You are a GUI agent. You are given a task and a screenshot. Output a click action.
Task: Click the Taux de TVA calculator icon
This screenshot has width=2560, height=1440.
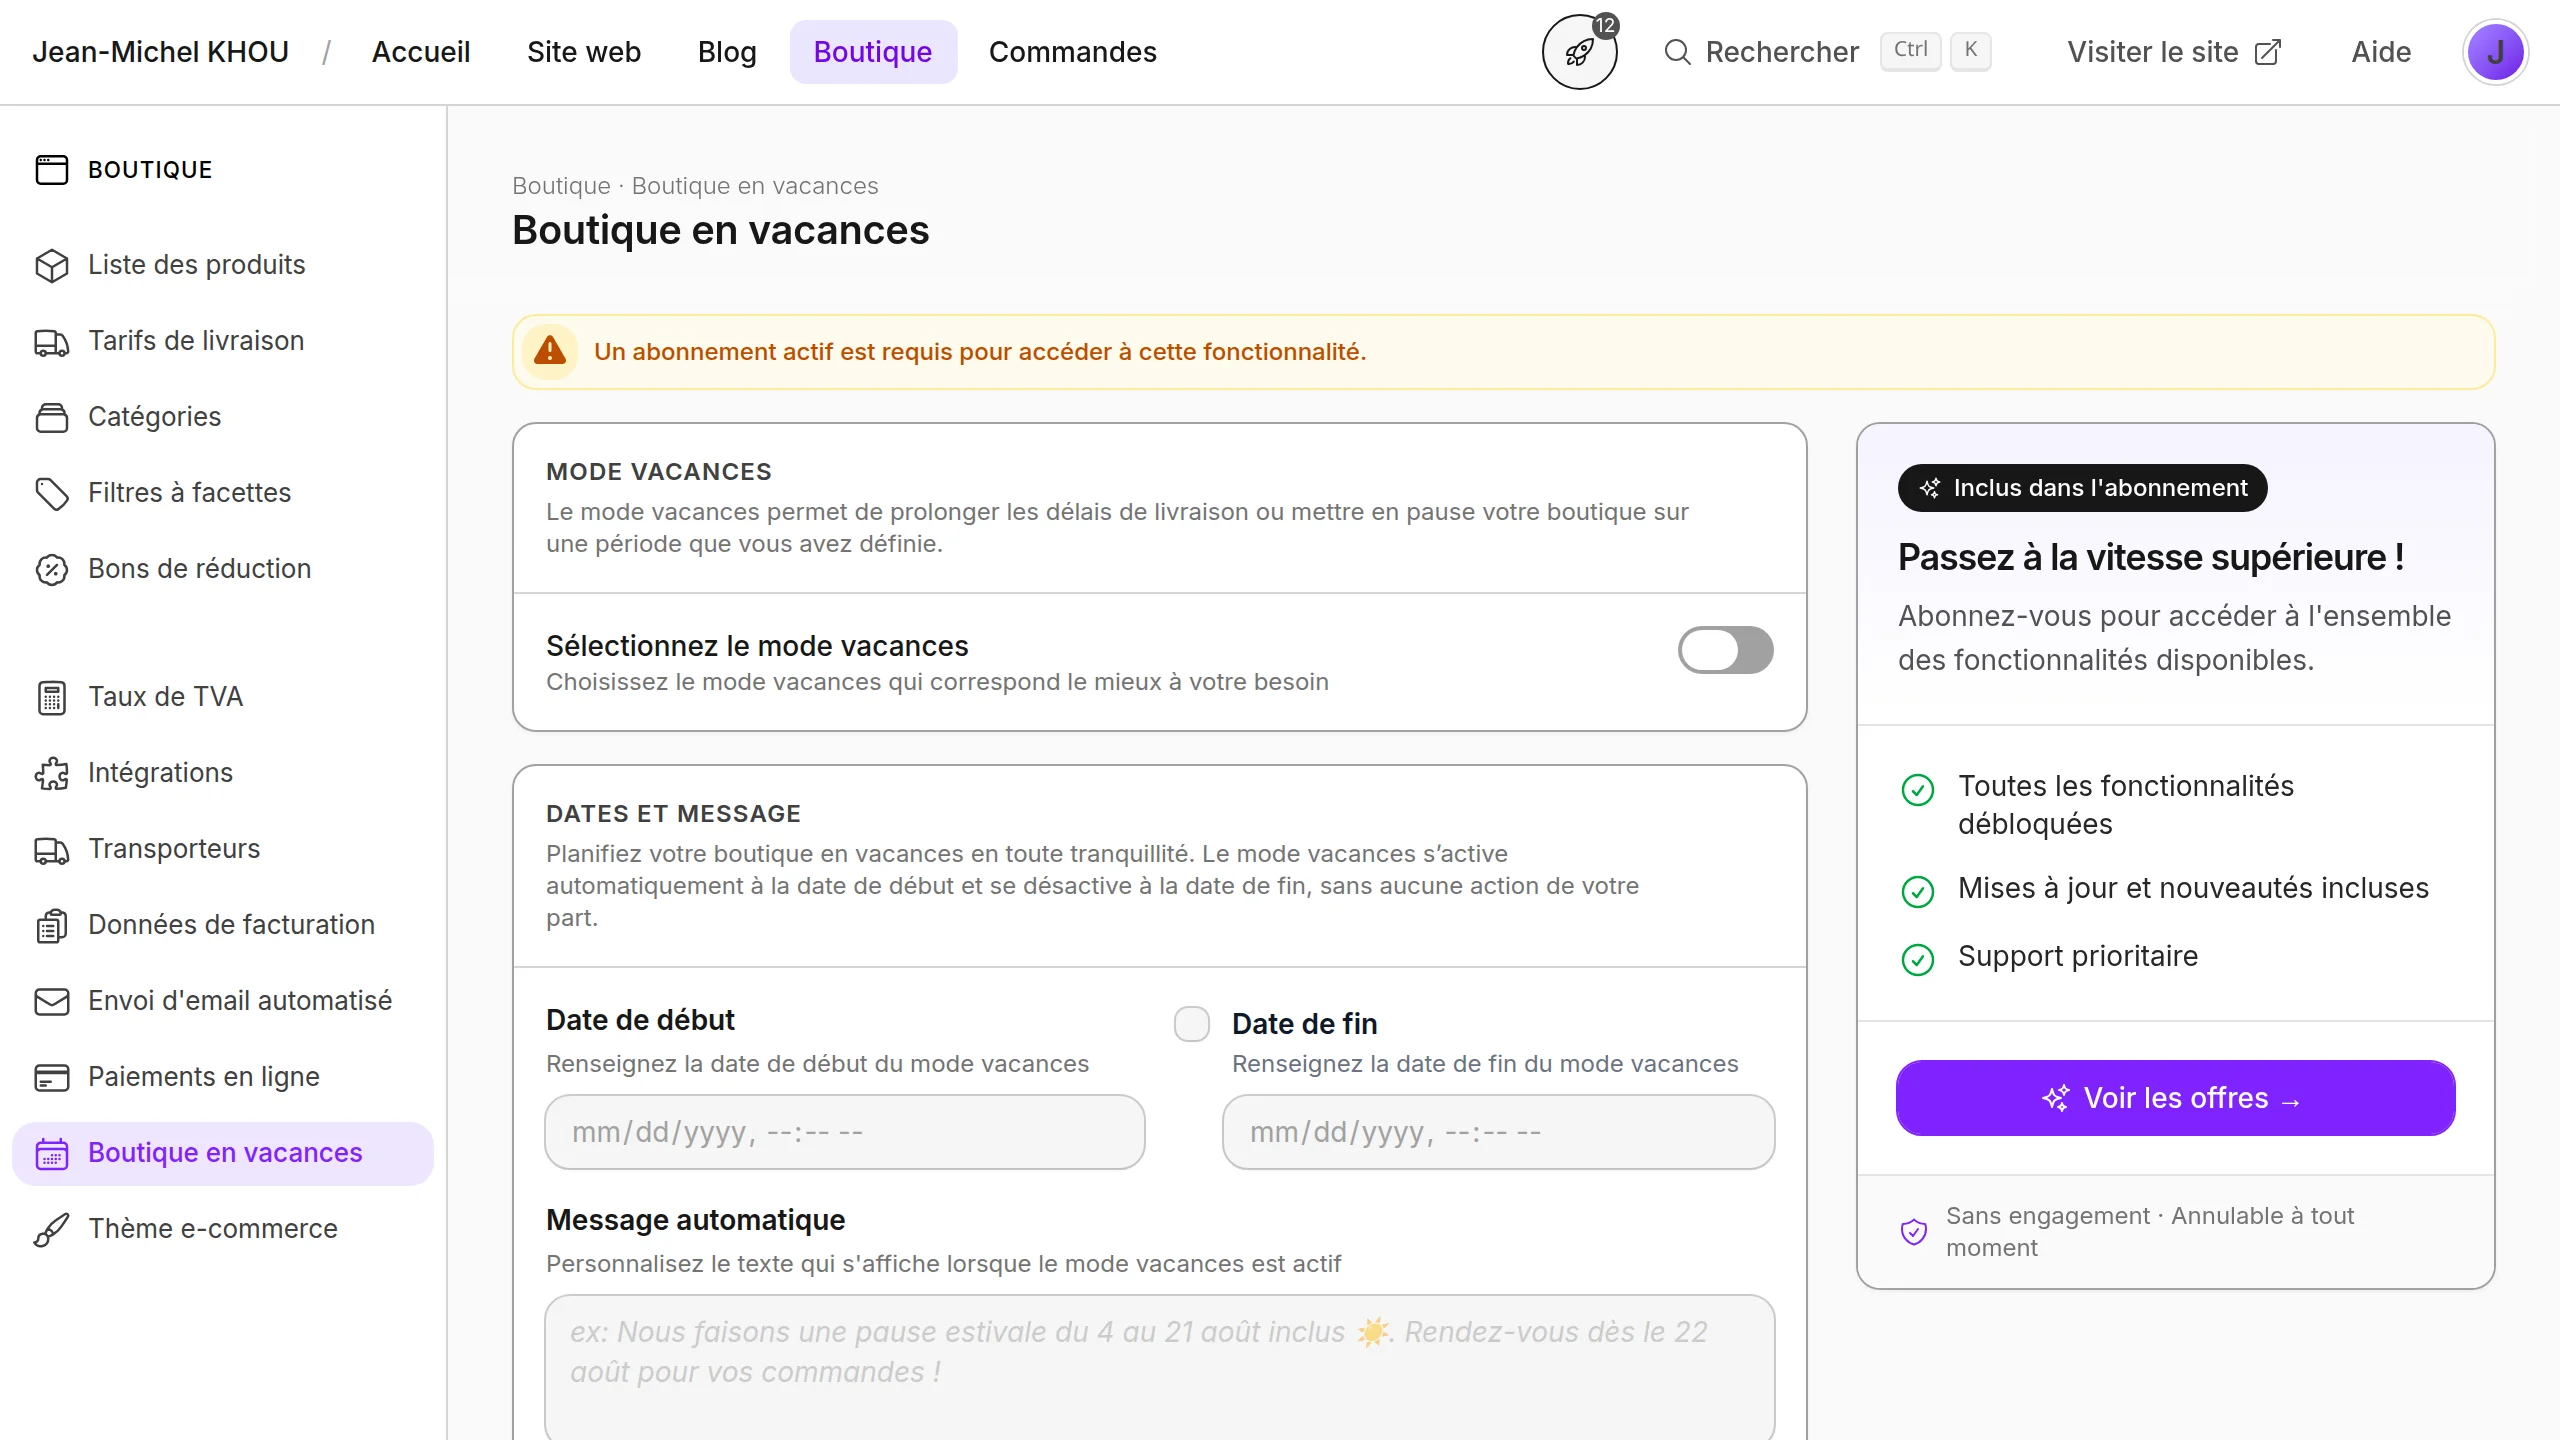[51, 697]
